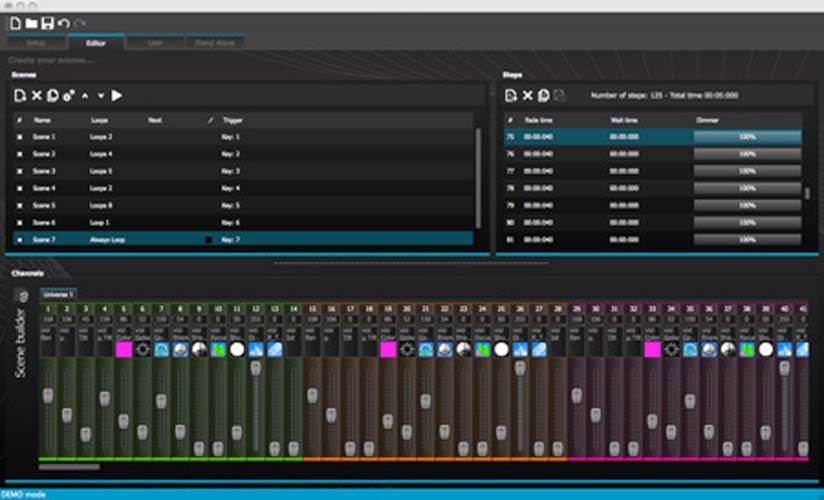Click white circle preset on channel 11

tap(237, 350)
